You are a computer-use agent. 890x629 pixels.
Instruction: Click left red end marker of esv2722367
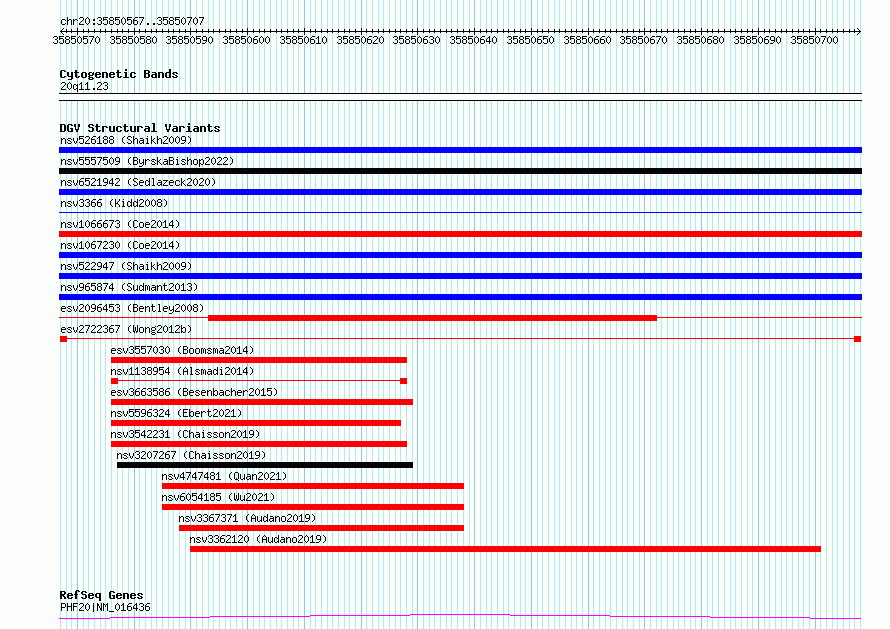click(x=64, y=339)
